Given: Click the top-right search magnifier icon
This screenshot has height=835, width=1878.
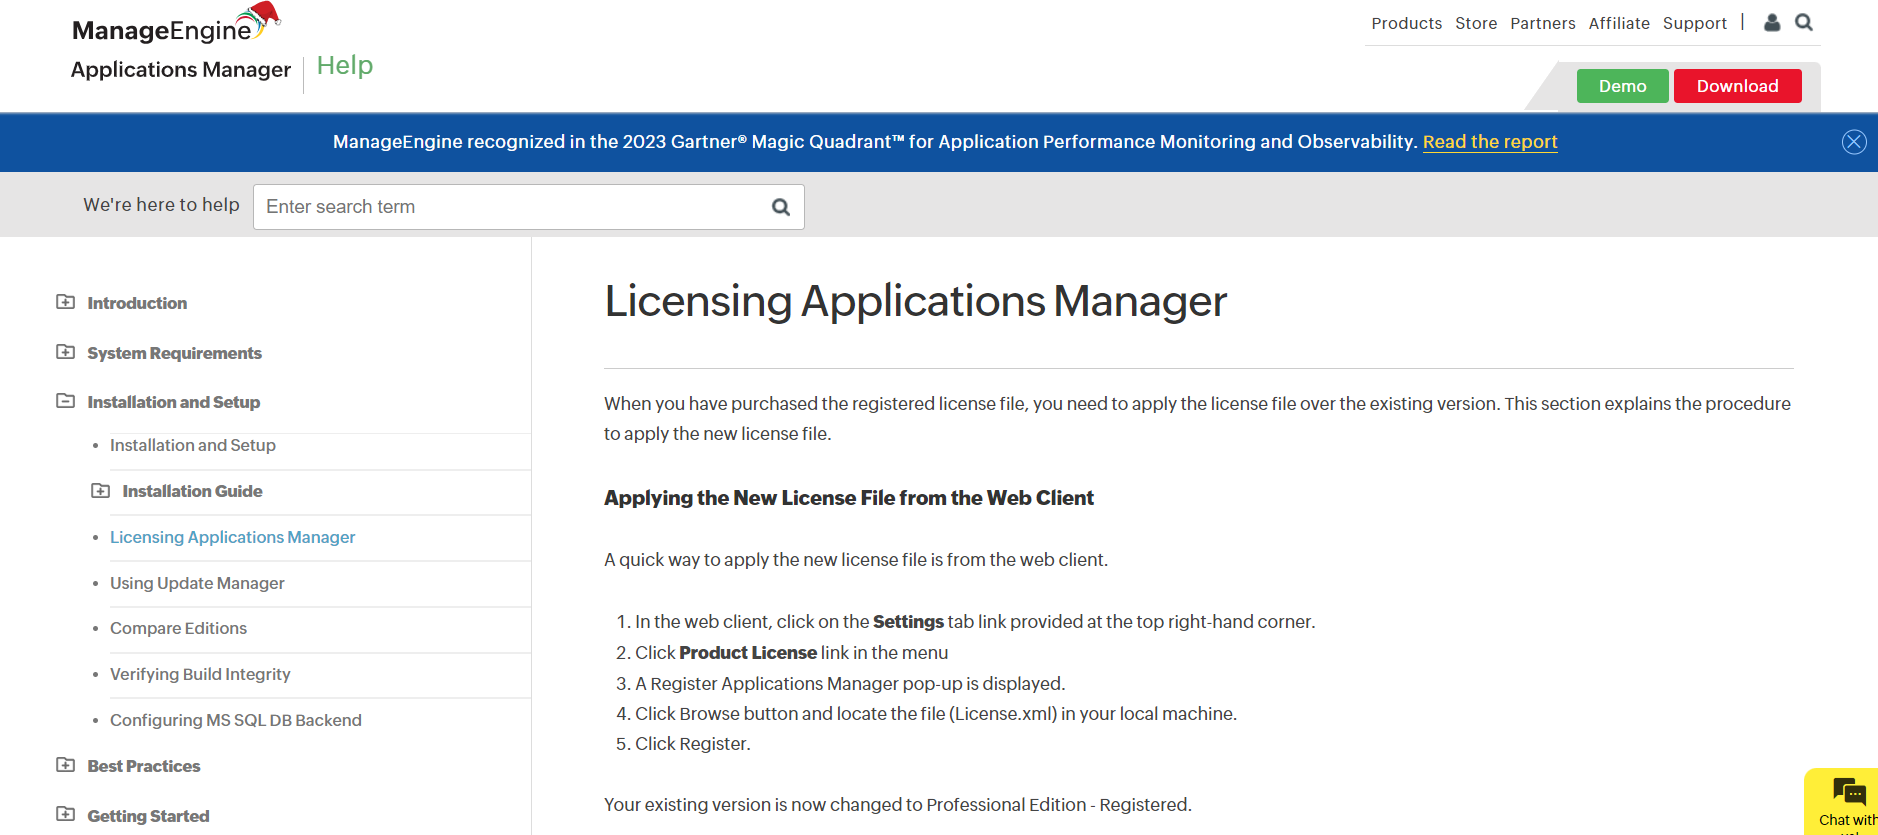Looking at the screenshot, I should tap(1804, 22).
